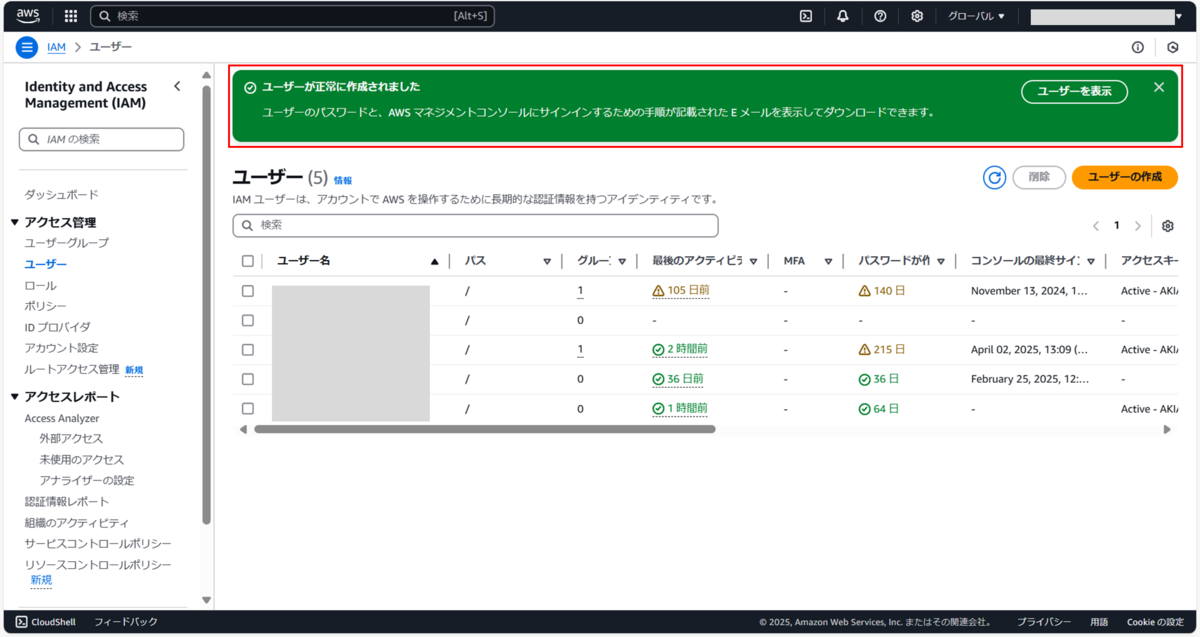
Task: Click the info circle icon under account bar
Action: (x=1138, y=47)
